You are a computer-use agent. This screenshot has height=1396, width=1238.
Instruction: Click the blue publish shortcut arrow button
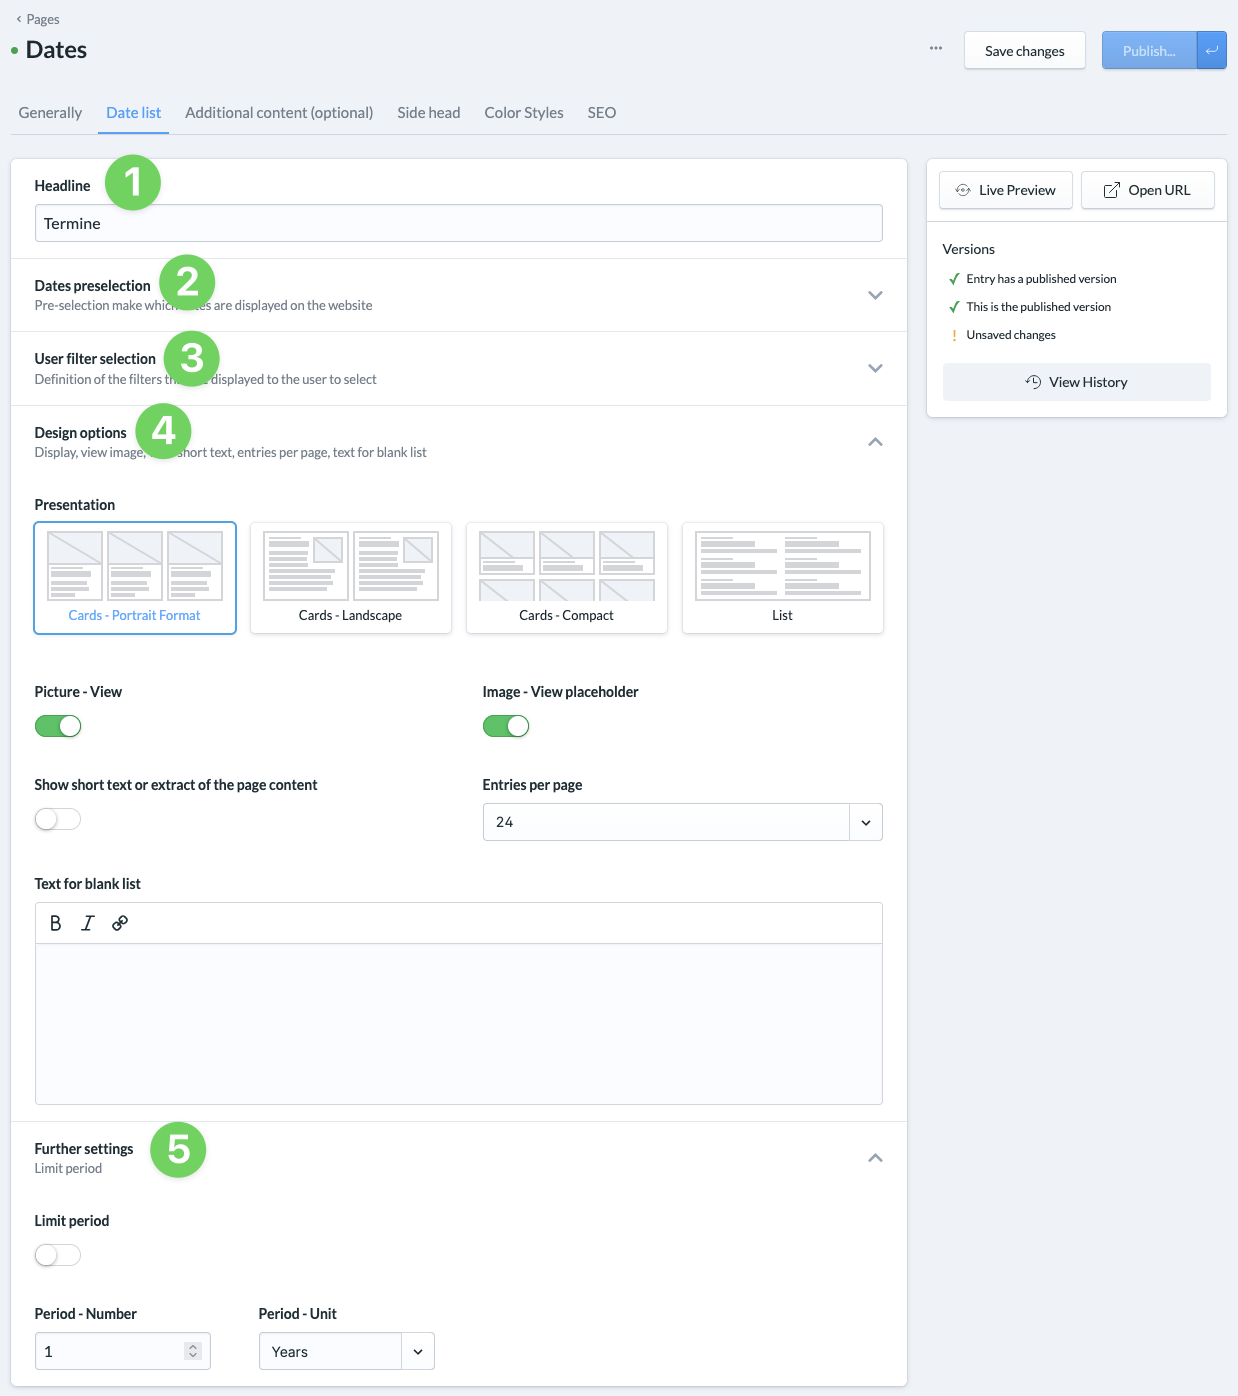coord(1212,50)
